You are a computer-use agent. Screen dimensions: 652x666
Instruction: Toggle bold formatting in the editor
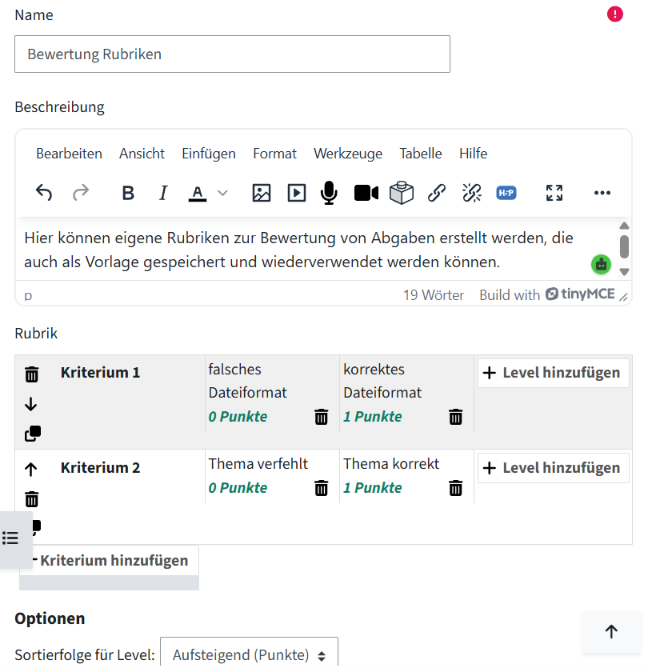(x=128, y=193)
